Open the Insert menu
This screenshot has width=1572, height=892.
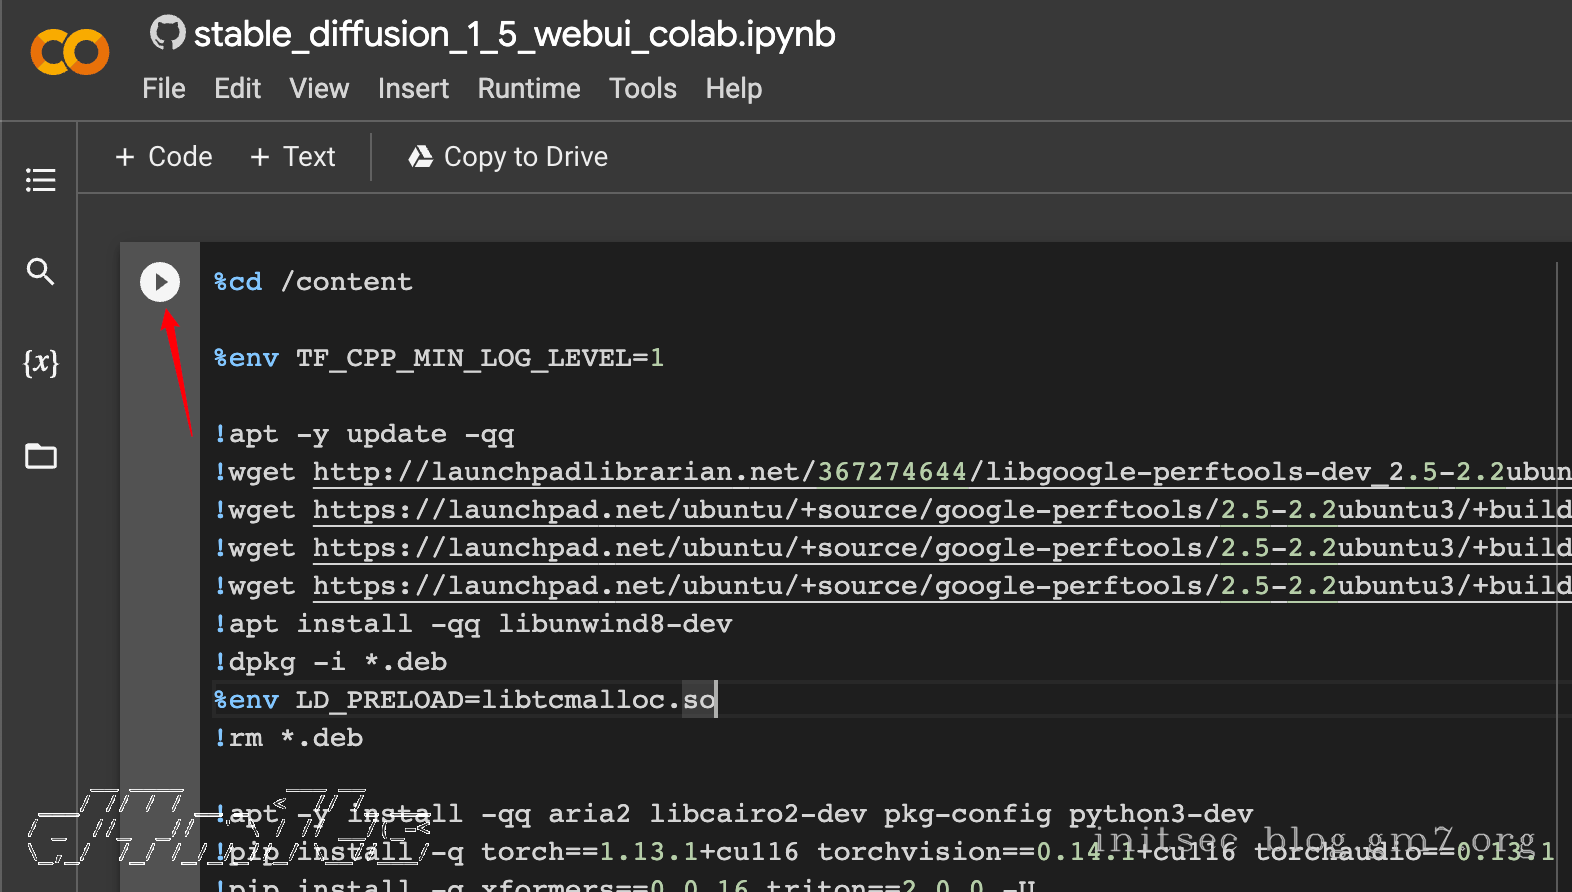(x=413, y=89)
